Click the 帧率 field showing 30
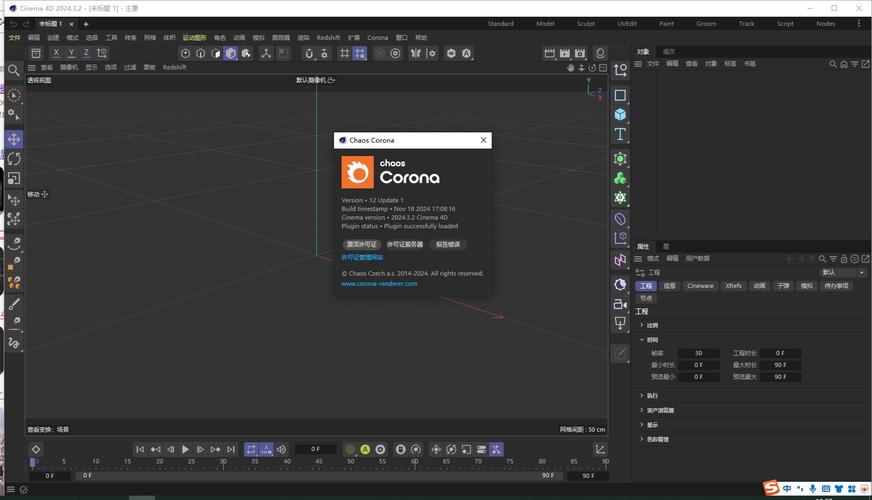 point(698,353)
